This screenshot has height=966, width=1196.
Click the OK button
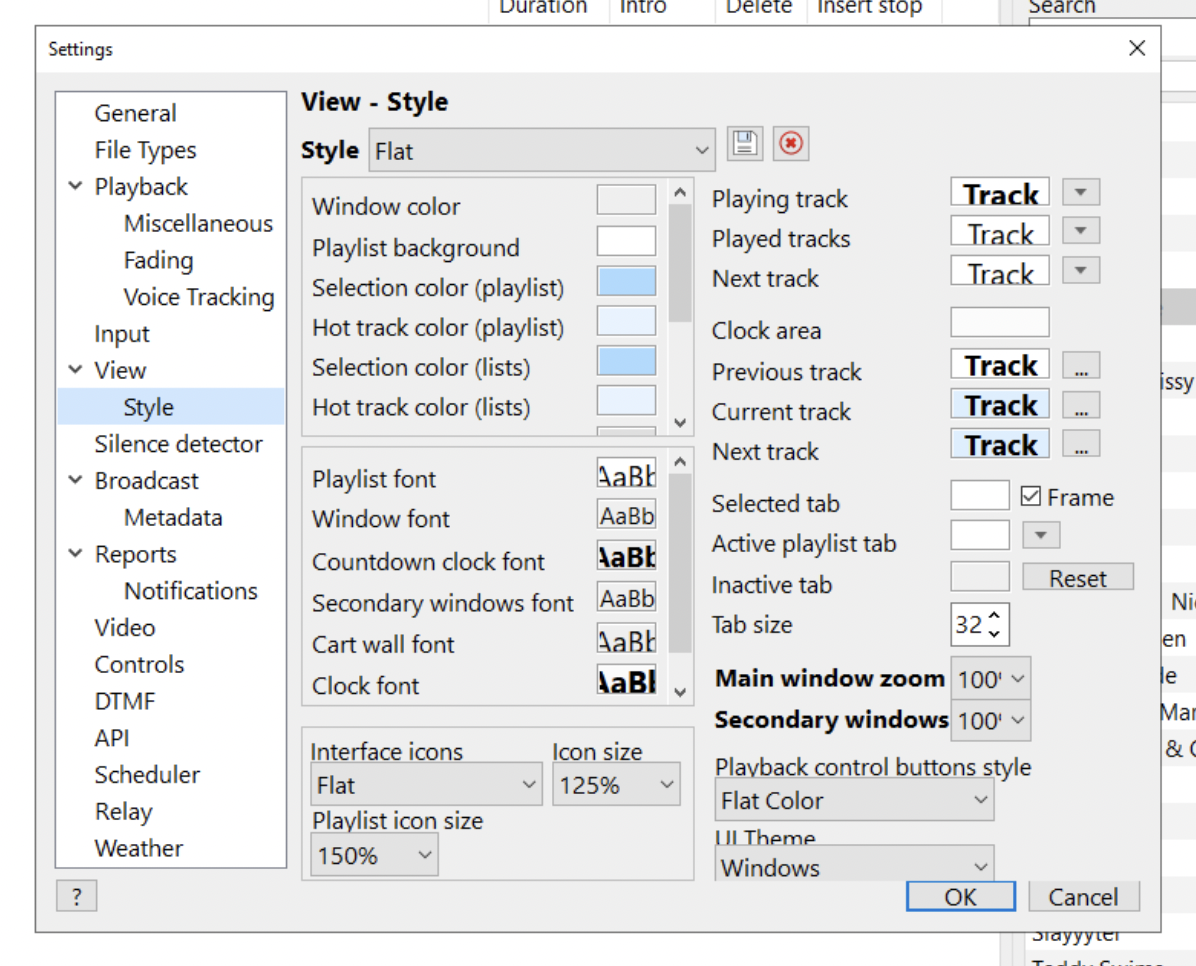[960, 897]
